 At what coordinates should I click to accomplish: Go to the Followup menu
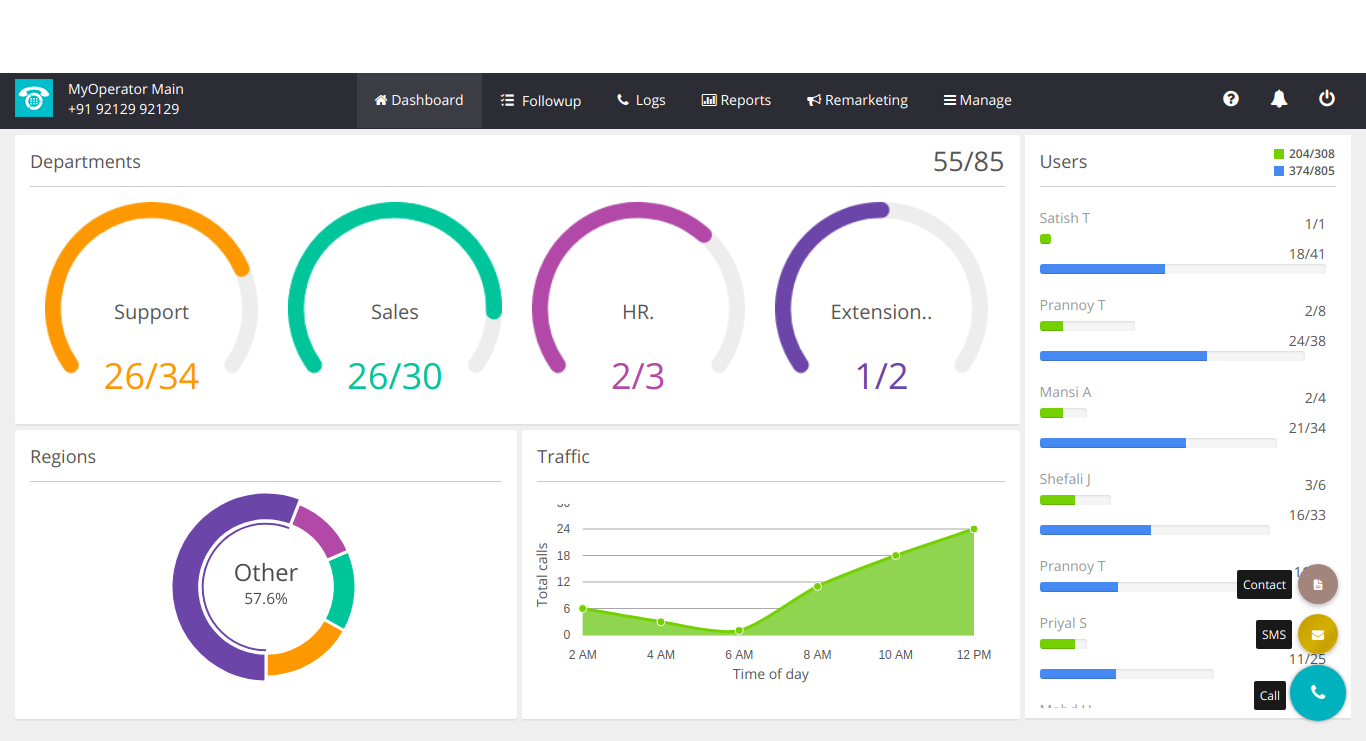pos(541,100)
